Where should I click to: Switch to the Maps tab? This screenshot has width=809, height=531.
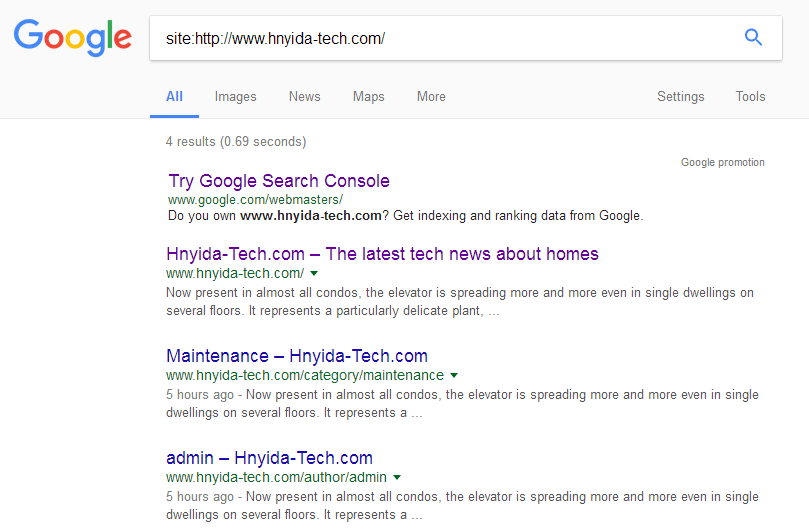point(368,96)
